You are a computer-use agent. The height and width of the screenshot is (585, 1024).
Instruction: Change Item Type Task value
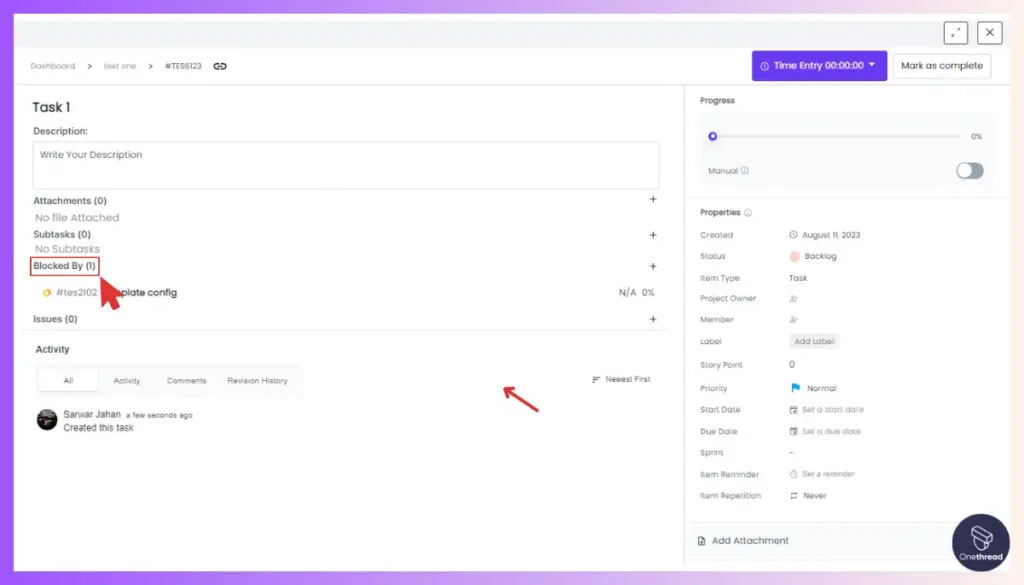pos(798,278)
